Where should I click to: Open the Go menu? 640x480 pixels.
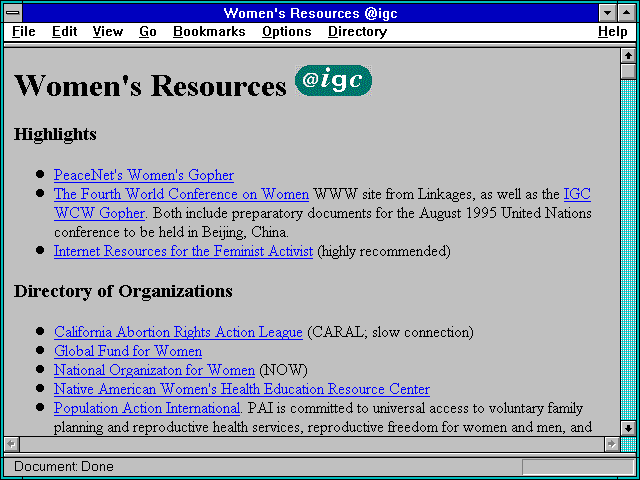click(147, 32)
